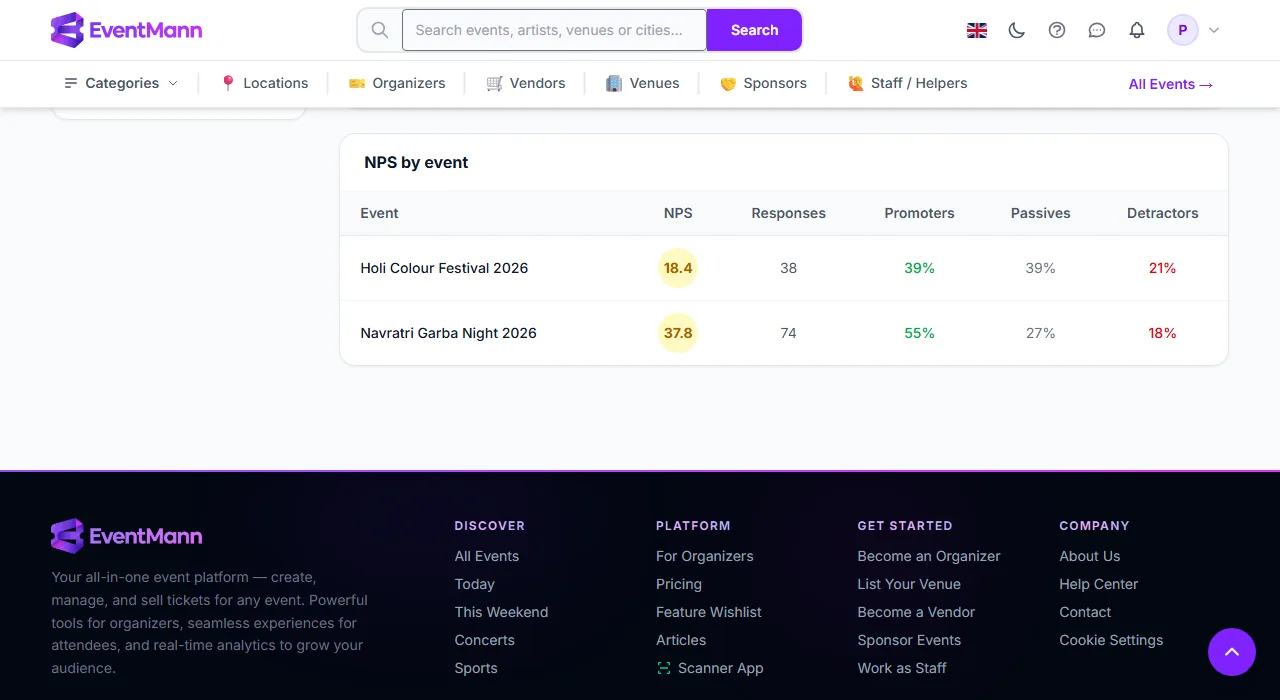This screenshot has height=700, width=1280.
Task: Open the Sponsors menu item
Action: point(763,83)
